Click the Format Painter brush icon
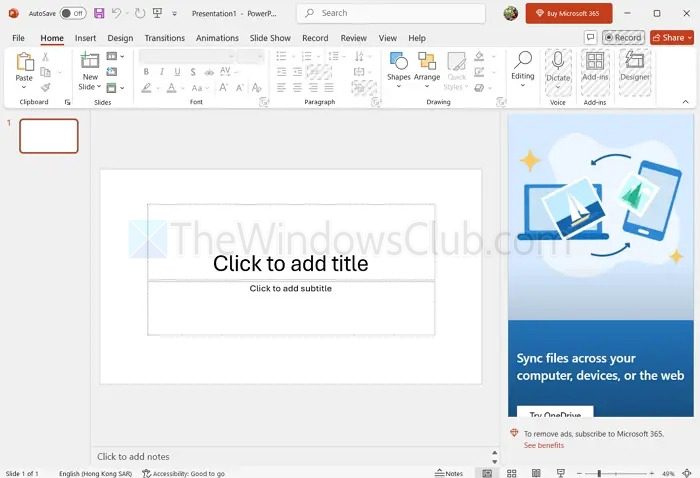The width and height of the screenshot is (700, 478). [x=45, y=87]
